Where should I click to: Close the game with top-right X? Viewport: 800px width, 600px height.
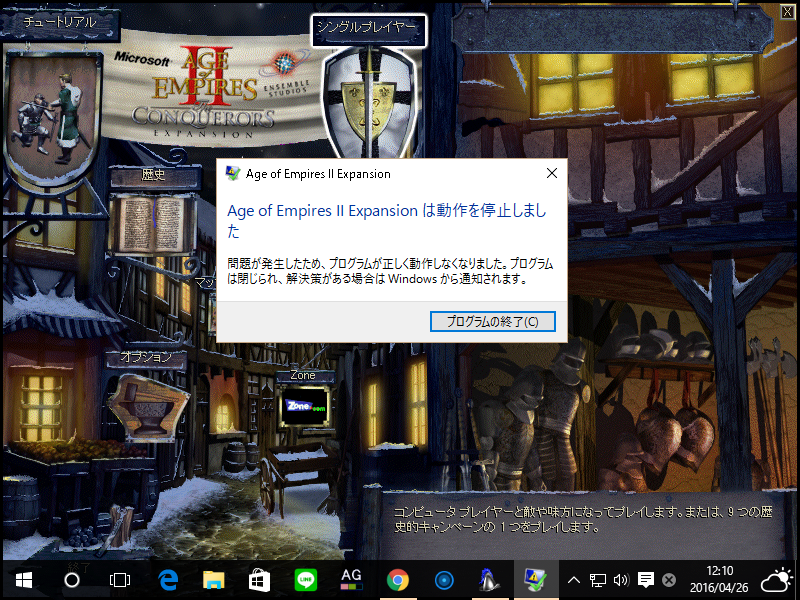(787, 12)
